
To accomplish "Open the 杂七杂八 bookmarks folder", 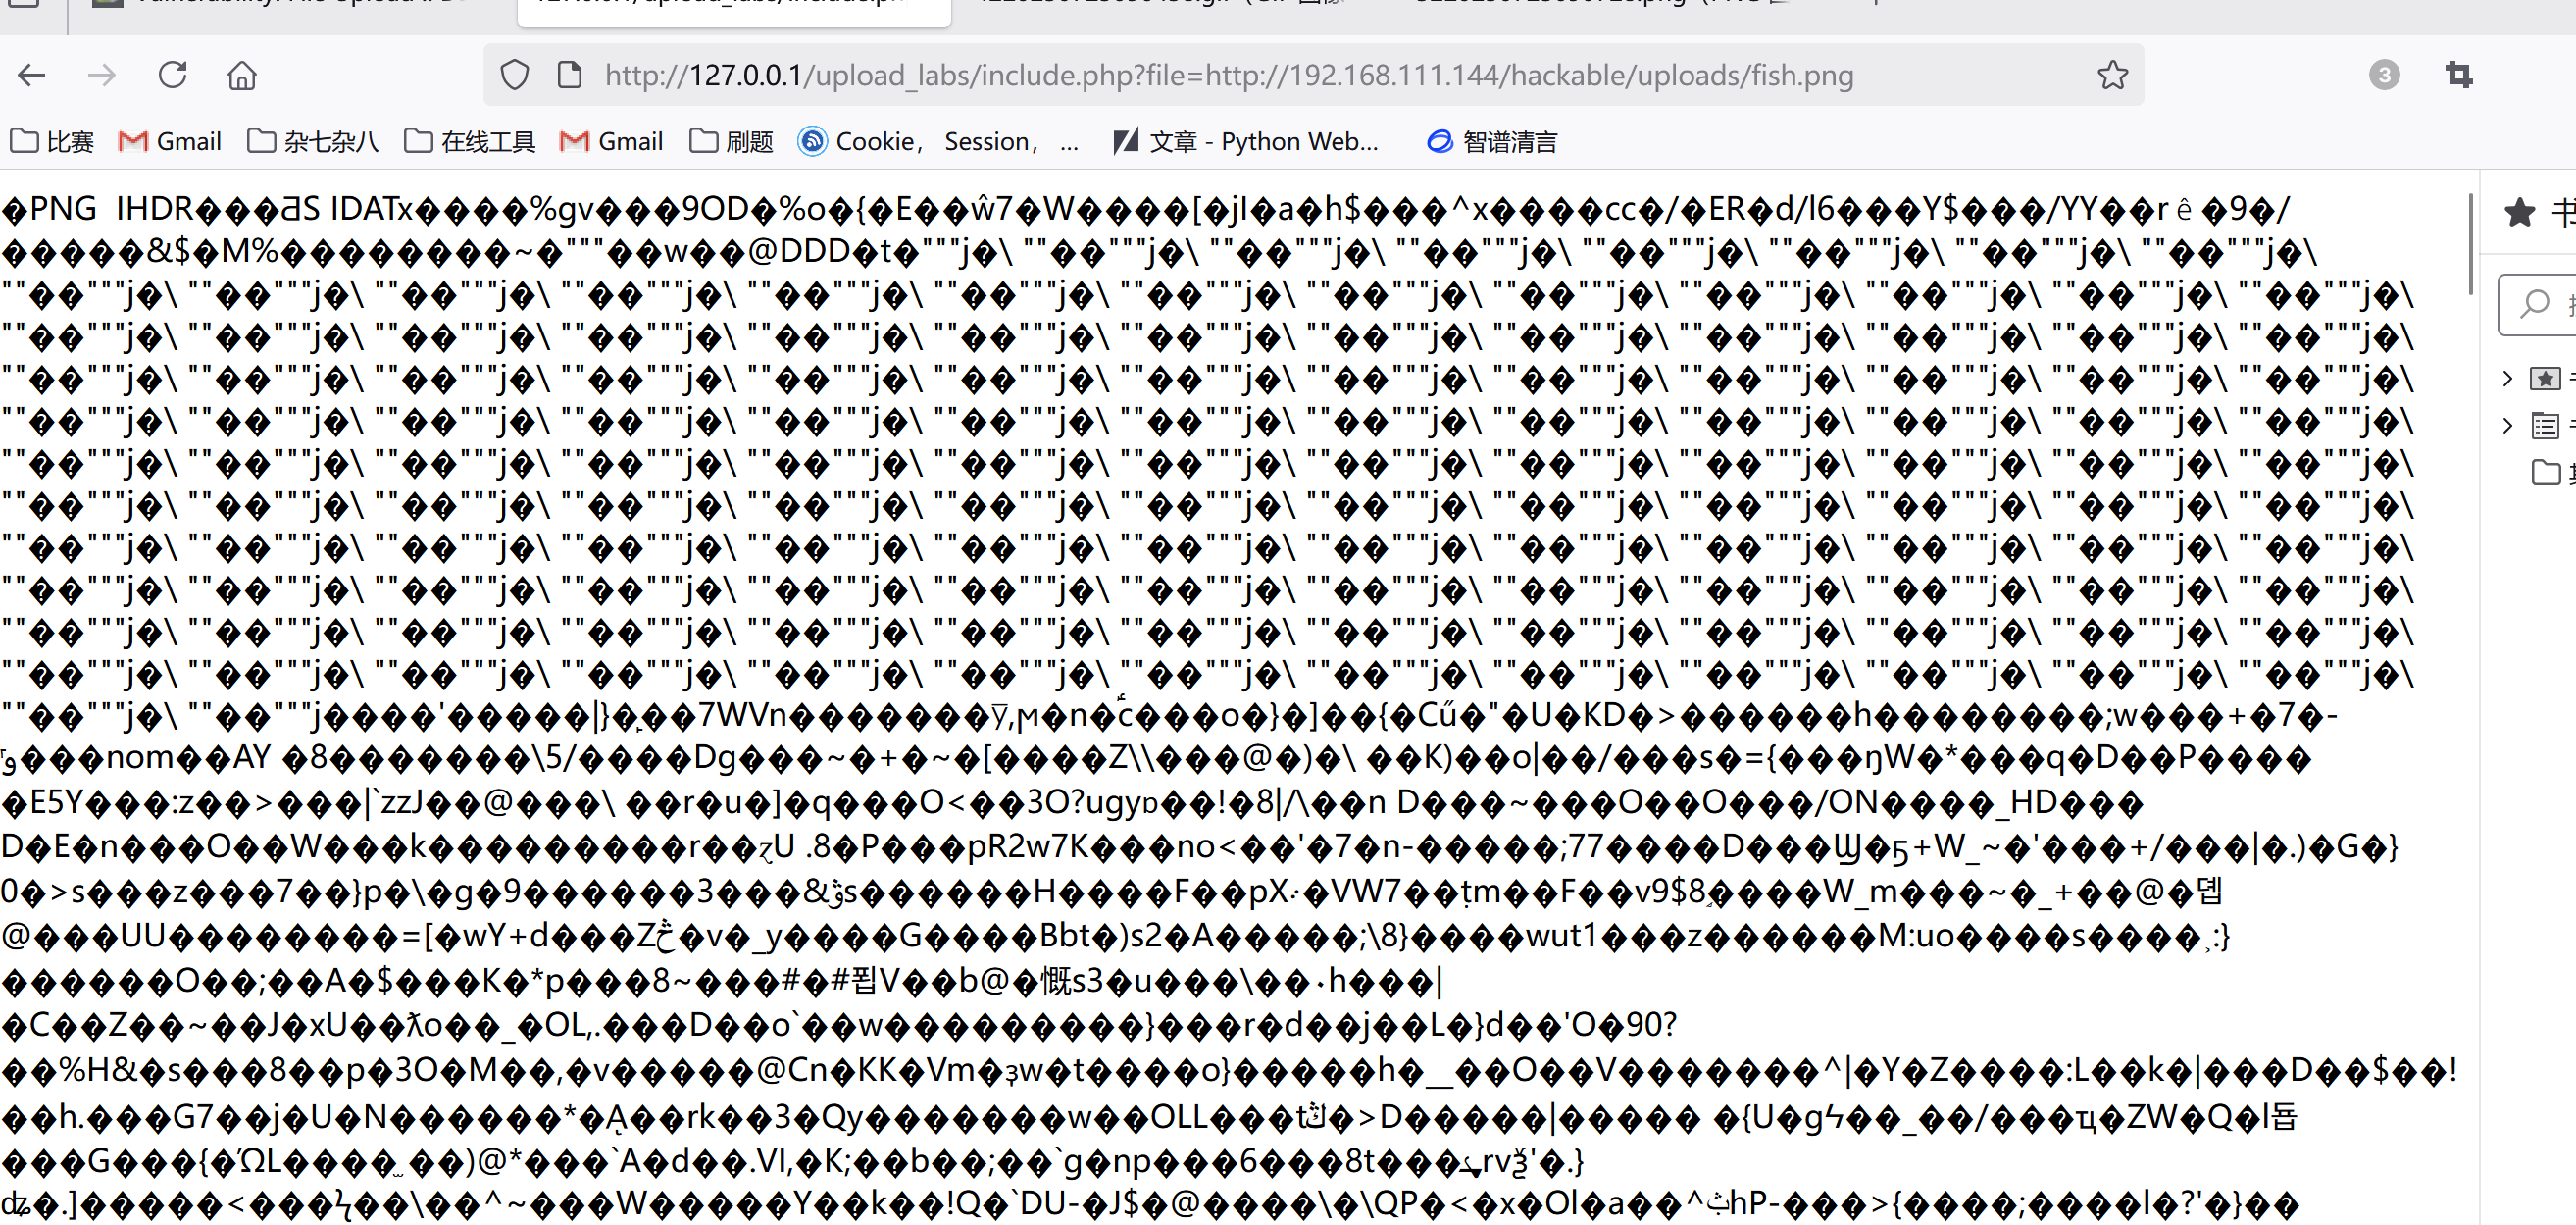I will point(313,142).
